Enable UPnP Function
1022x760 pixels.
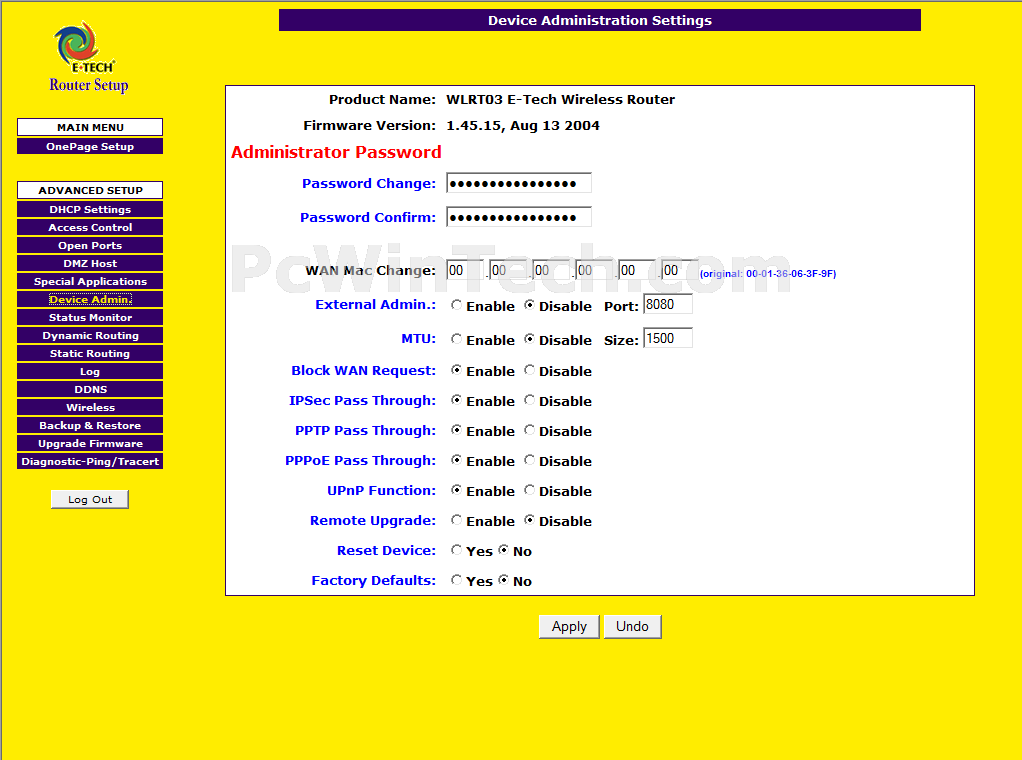pyautogui.click(x=456, y=490)
